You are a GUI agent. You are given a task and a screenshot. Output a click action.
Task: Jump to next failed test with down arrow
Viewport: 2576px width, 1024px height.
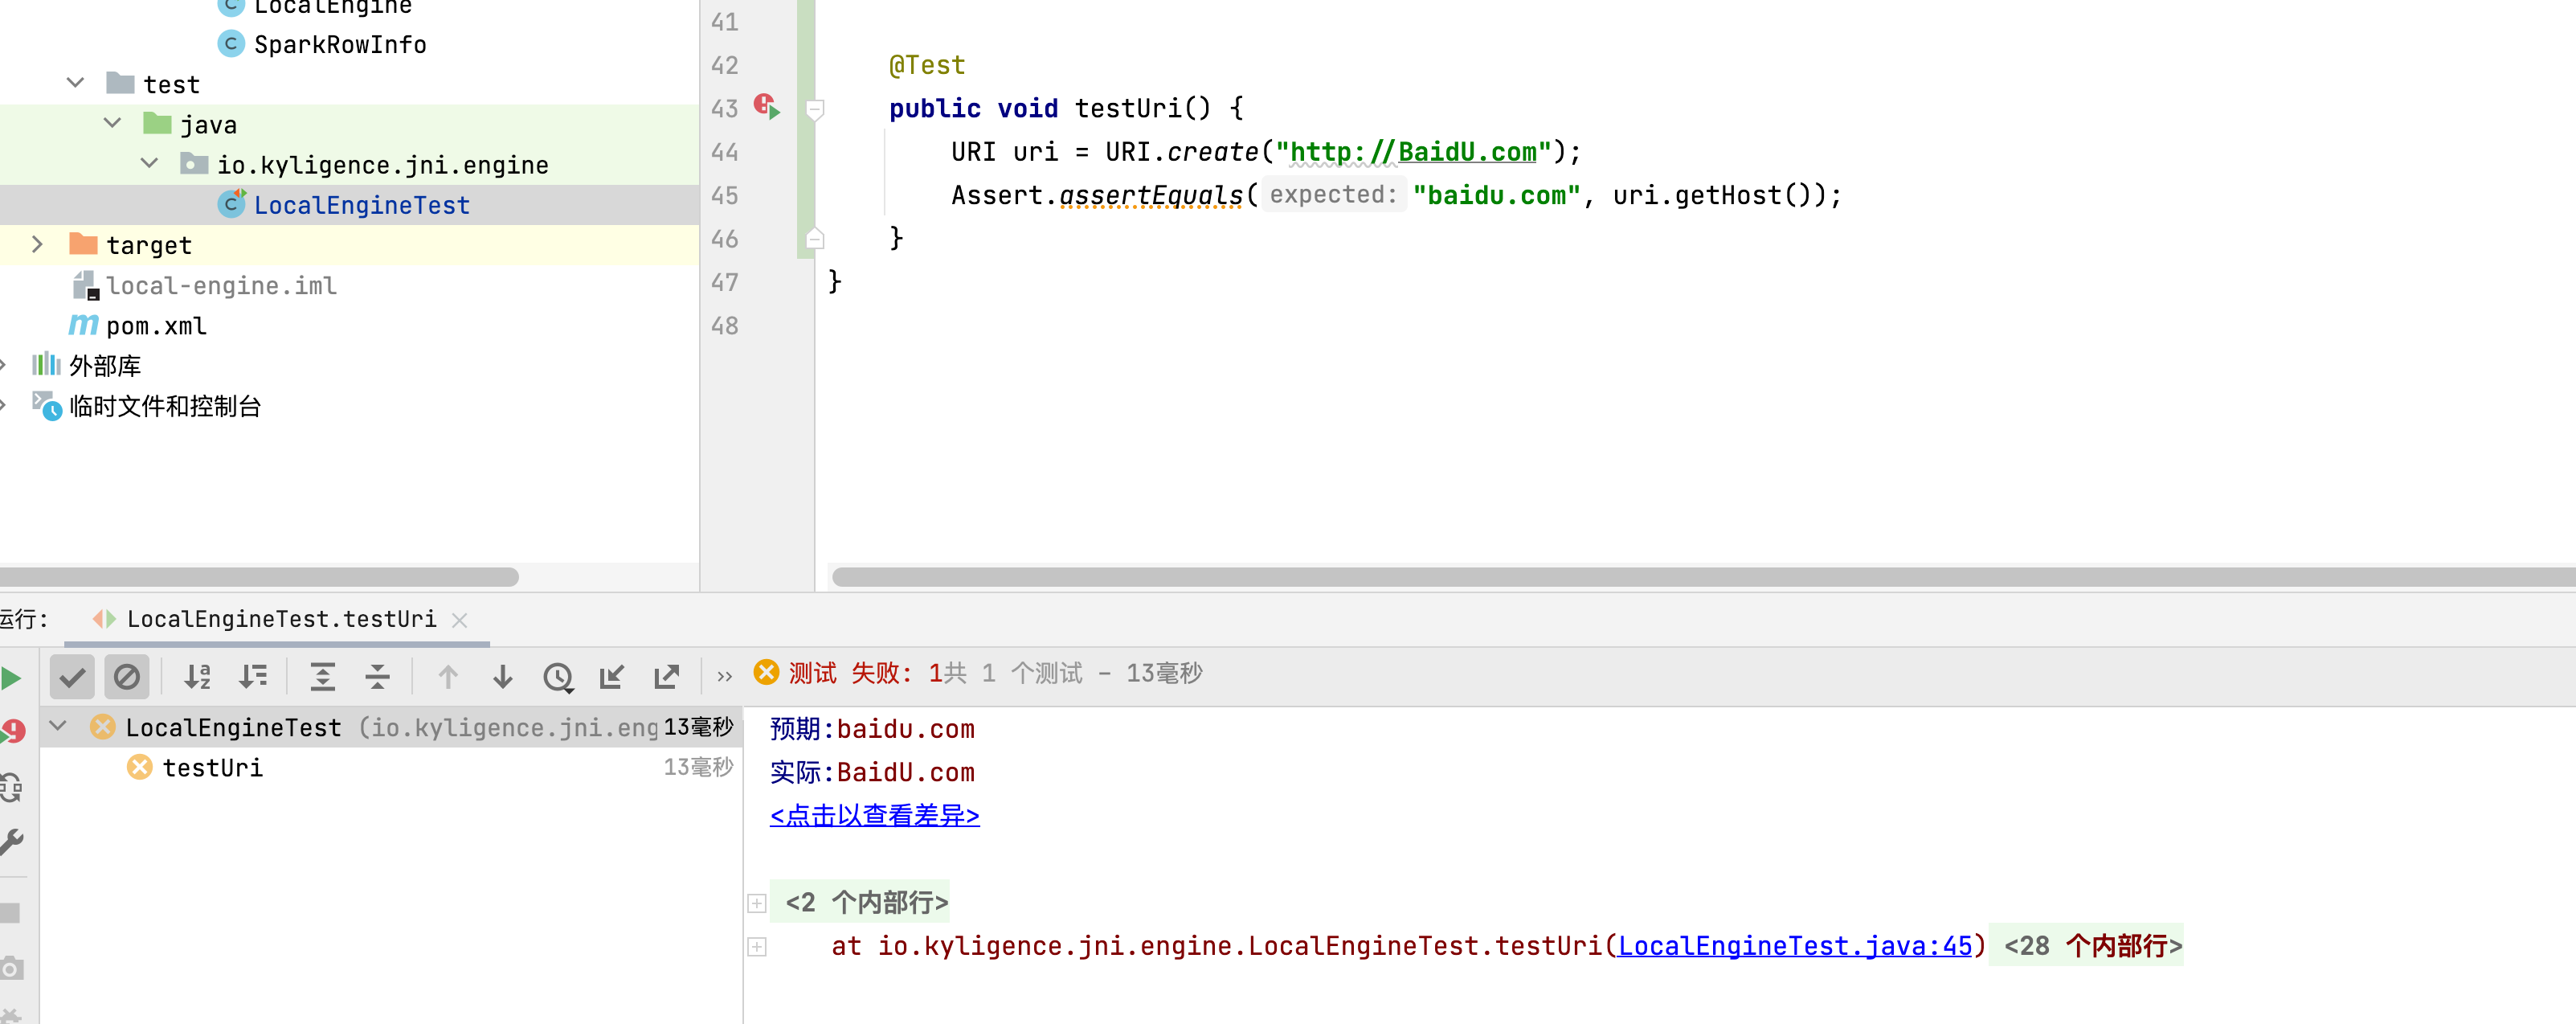[x=502, y=676]
